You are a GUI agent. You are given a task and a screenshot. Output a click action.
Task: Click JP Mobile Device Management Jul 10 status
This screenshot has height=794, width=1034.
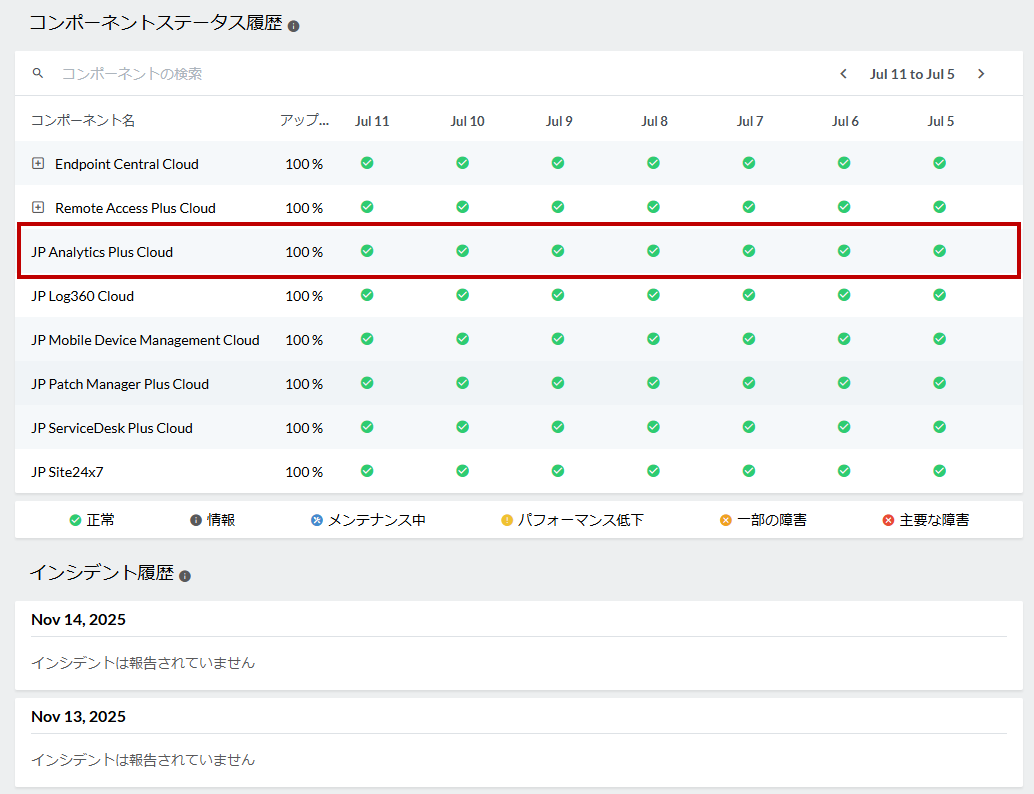point(463,339)
